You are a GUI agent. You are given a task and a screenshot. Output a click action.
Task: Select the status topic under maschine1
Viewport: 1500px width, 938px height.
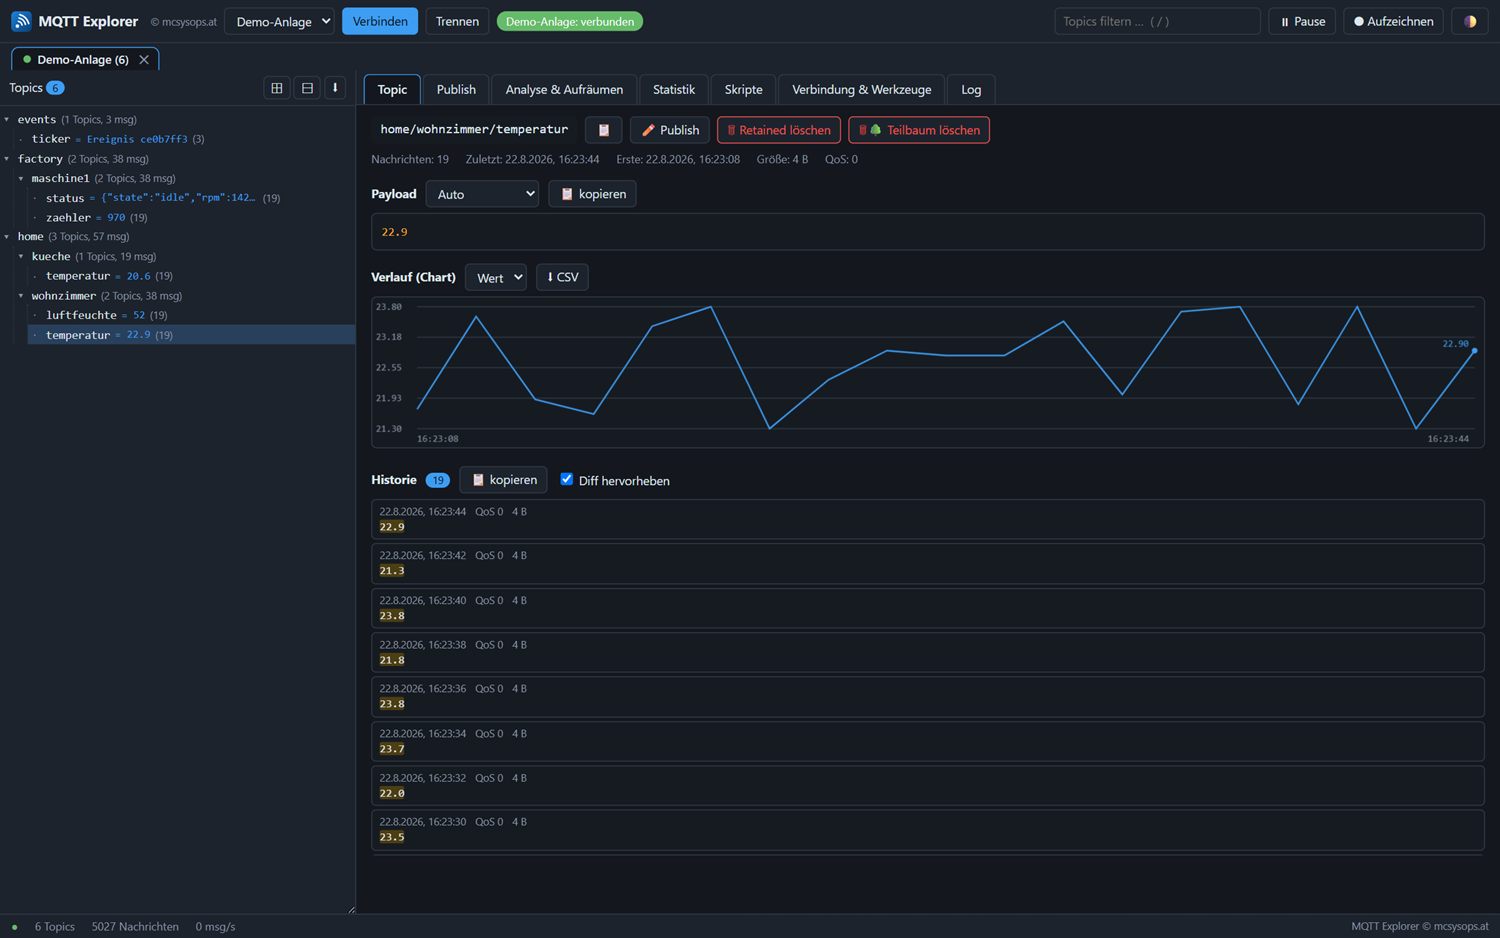point(192,198)
